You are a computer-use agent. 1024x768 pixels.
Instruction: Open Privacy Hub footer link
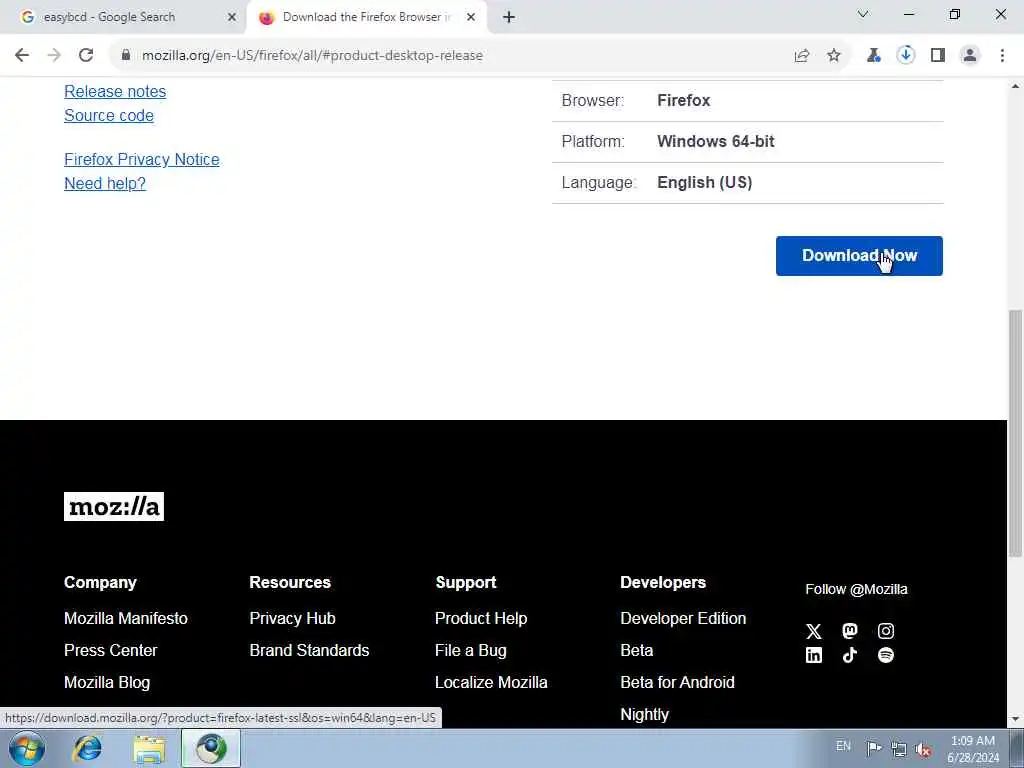[x=292, y=618]
